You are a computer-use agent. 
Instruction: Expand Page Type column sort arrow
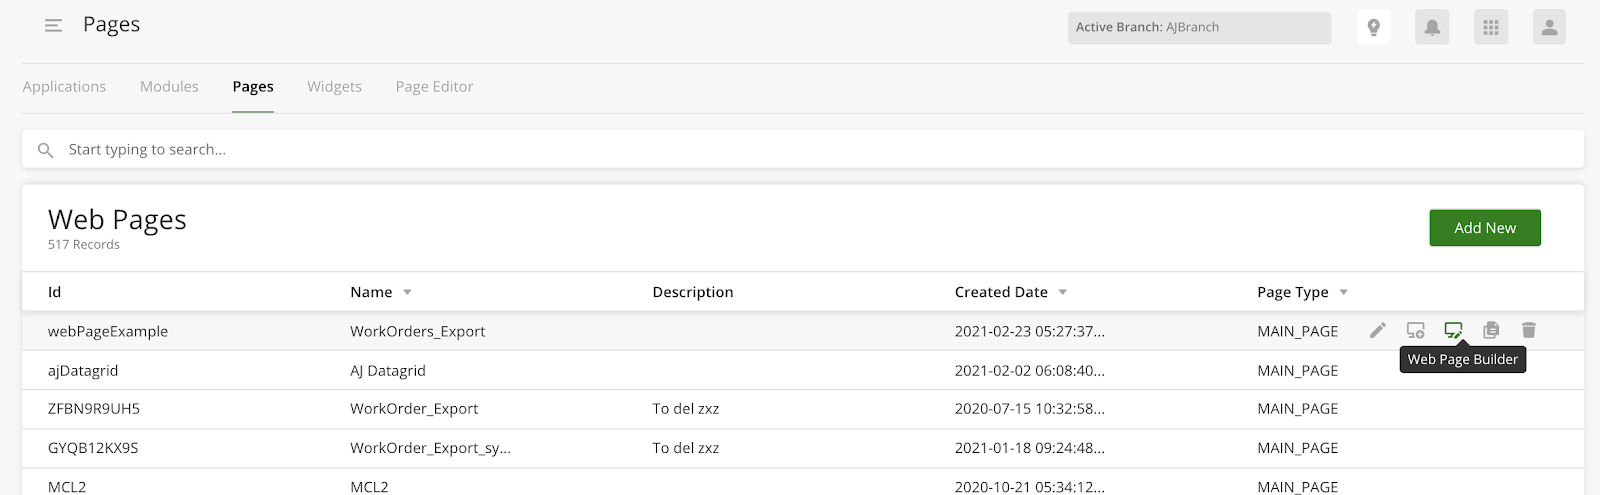[x=1343, y=292]
